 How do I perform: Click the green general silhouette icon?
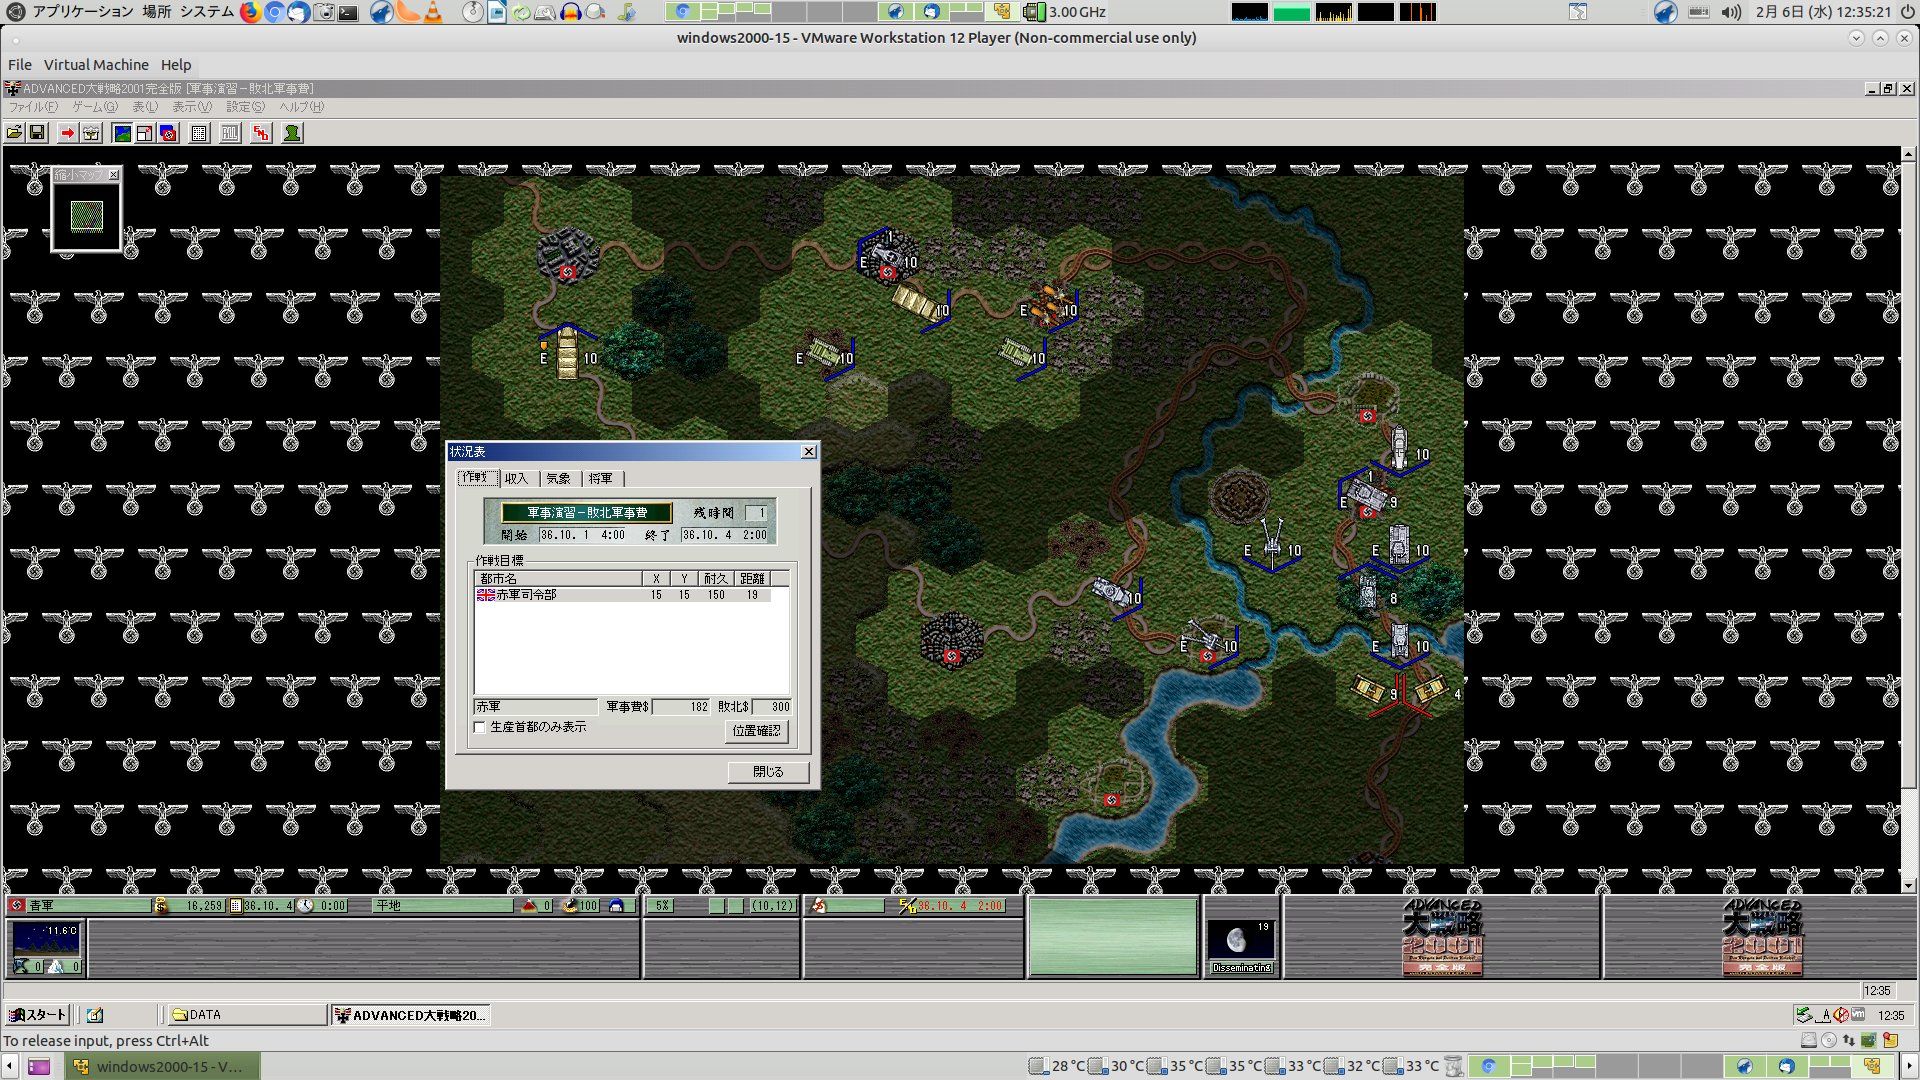pyautogui.click(x=292, y=133)
